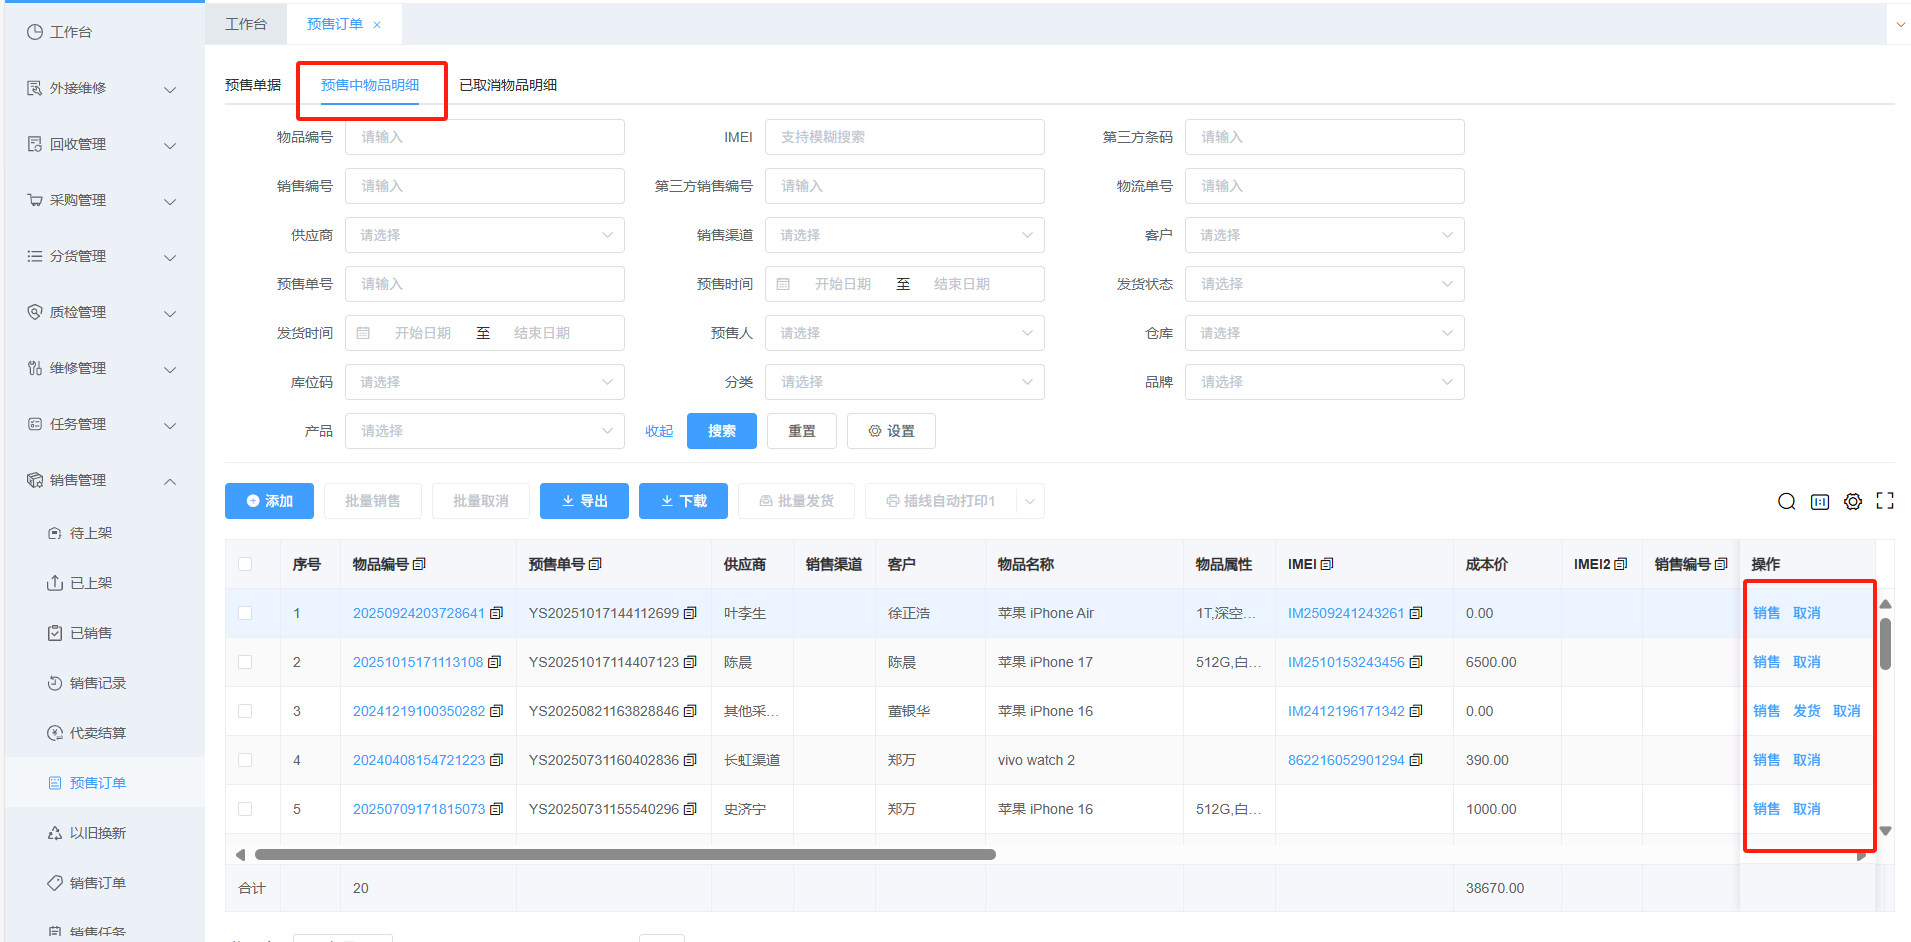Open the column density layout icon
The width and height of the screenshot is (1911, 942).
tap(1820, 502)
